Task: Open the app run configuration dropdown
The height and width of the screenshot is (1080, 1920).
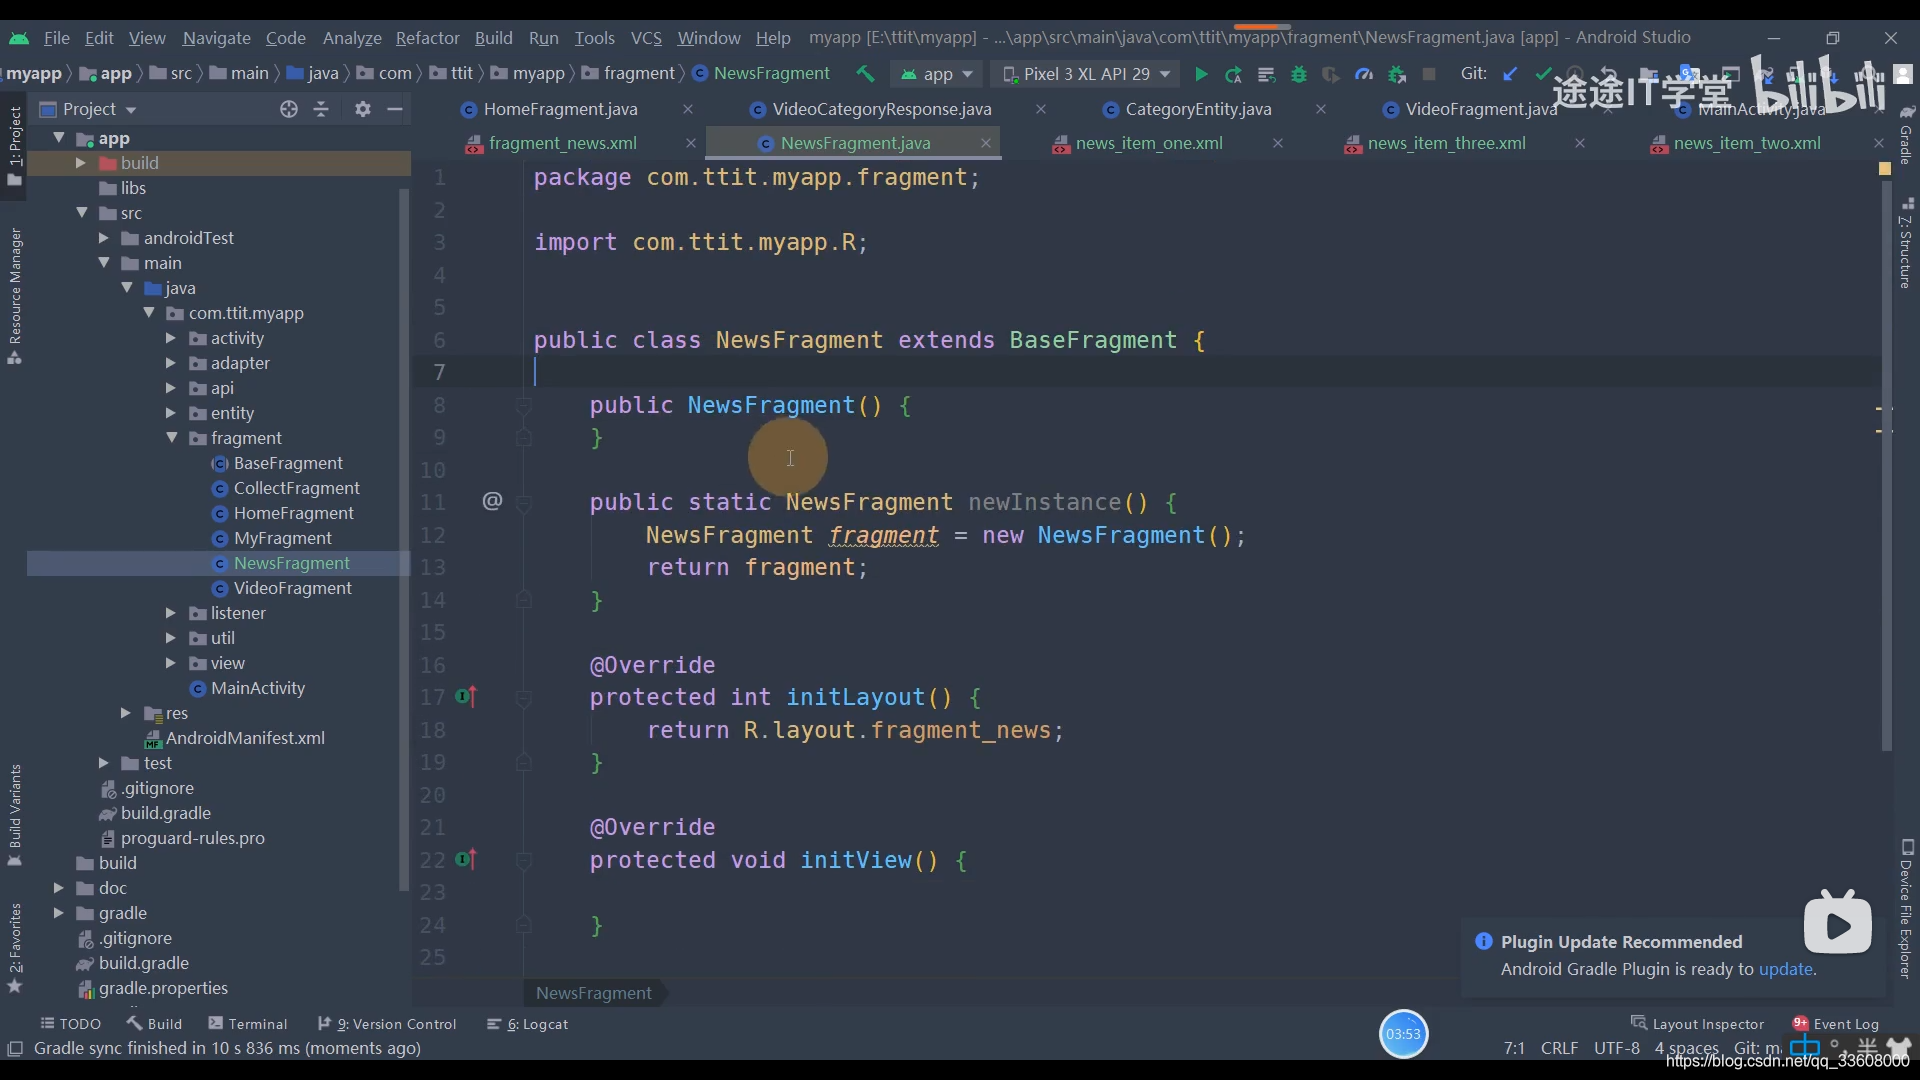Action: click(x=937, y=74)
